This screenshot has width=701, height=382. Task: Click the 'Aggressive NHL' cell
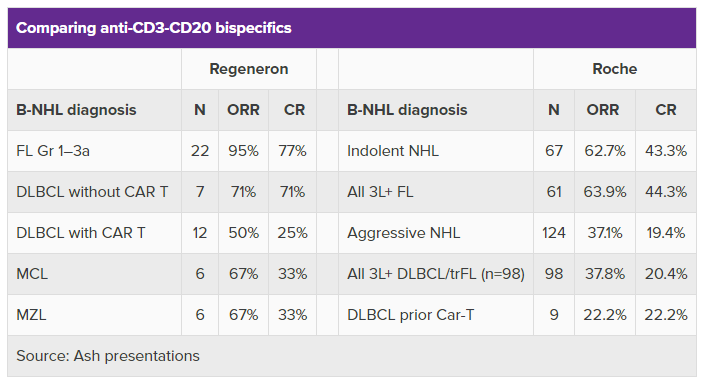(404, 233)
